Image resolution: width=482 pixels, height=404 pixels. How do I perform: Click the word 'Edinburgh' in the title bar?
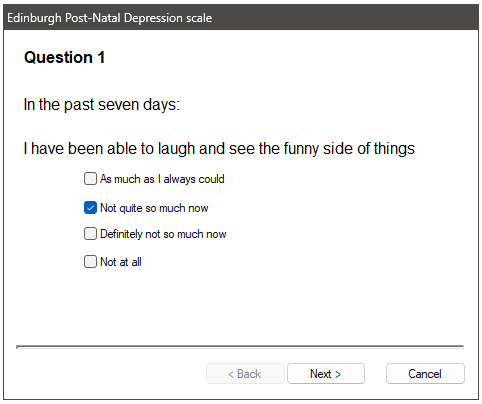[x=34, y=18]
